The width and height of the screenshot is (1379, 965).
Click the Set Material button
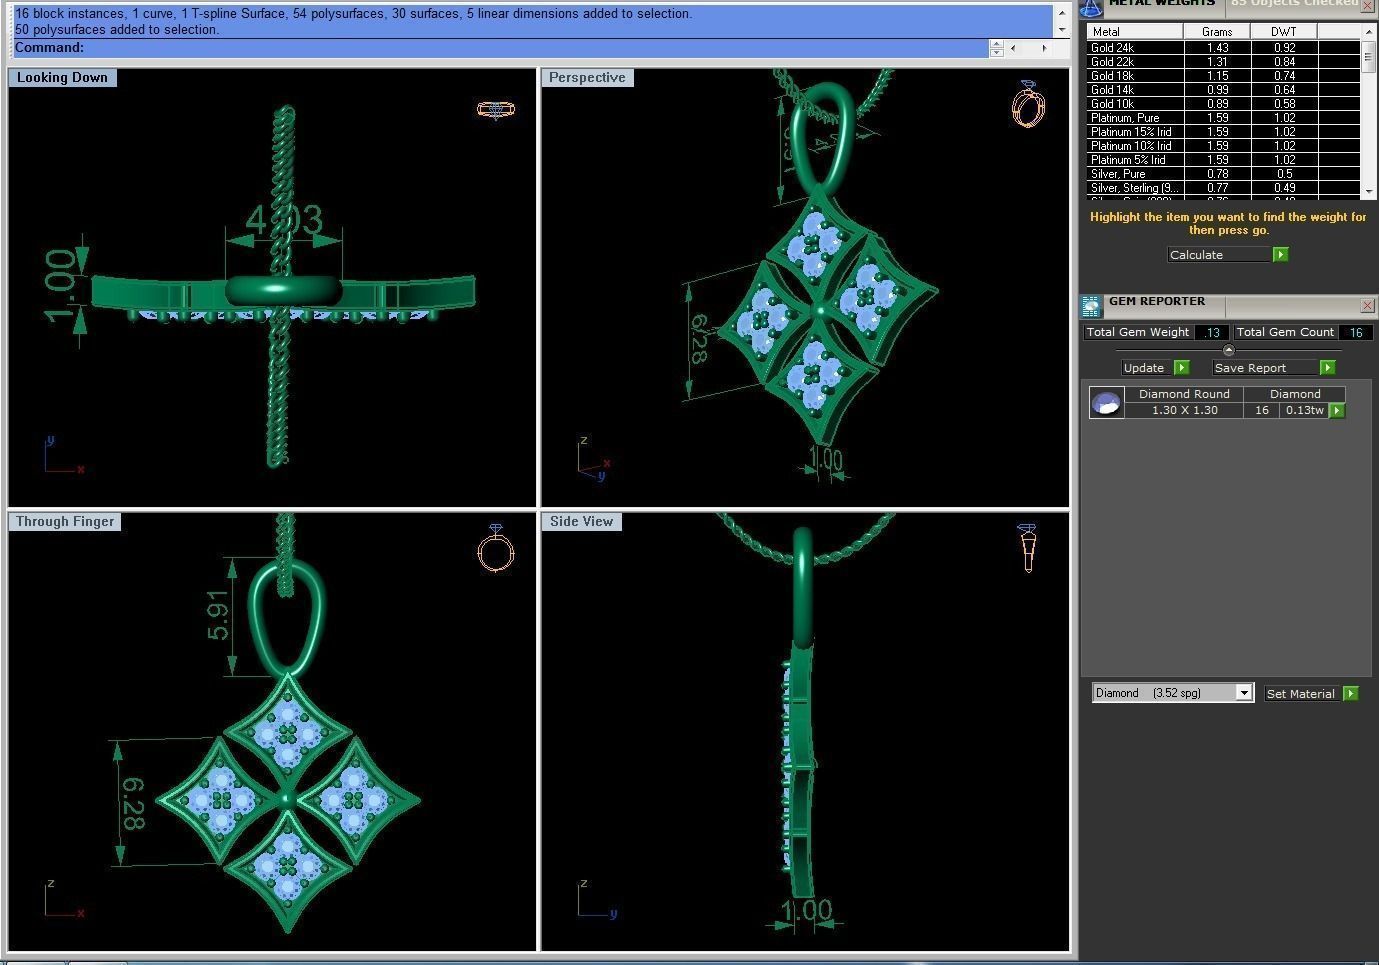point(1300,694)
